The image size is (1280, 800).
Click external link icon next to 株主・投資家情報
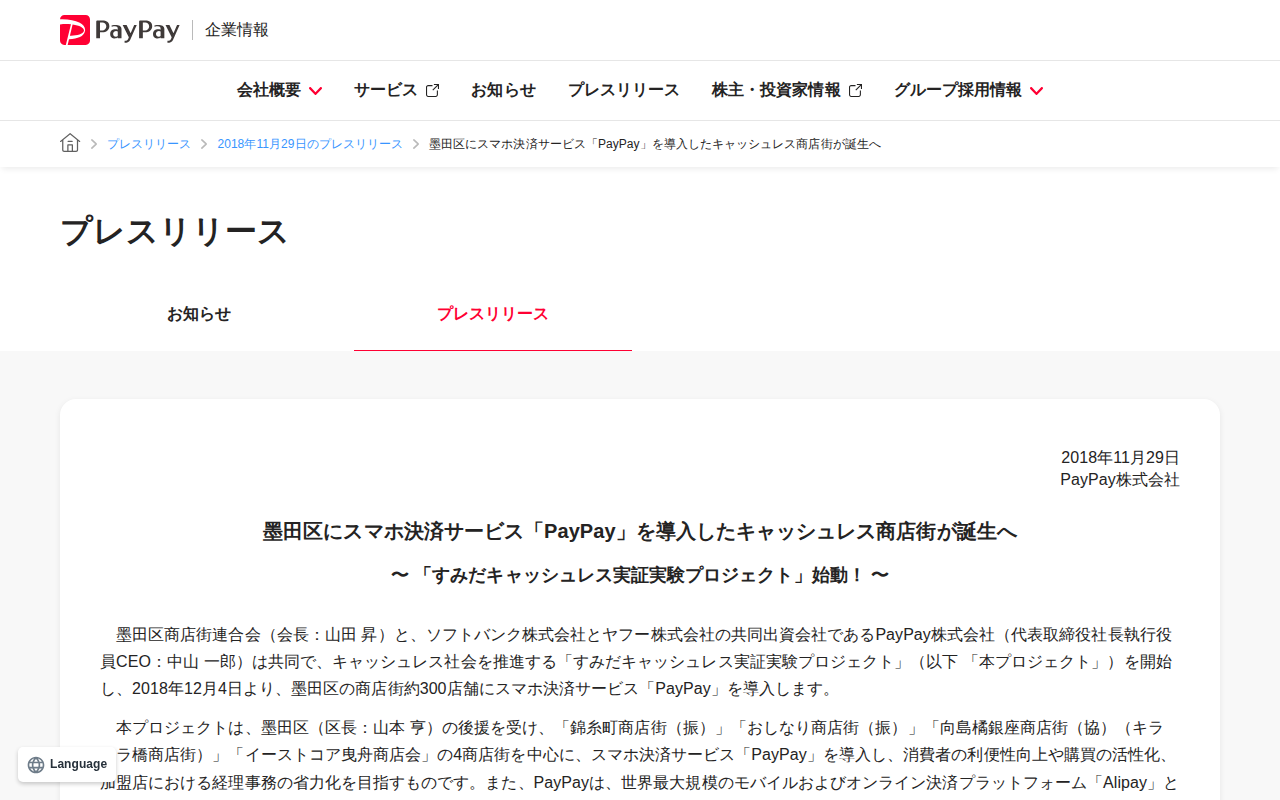855,90
